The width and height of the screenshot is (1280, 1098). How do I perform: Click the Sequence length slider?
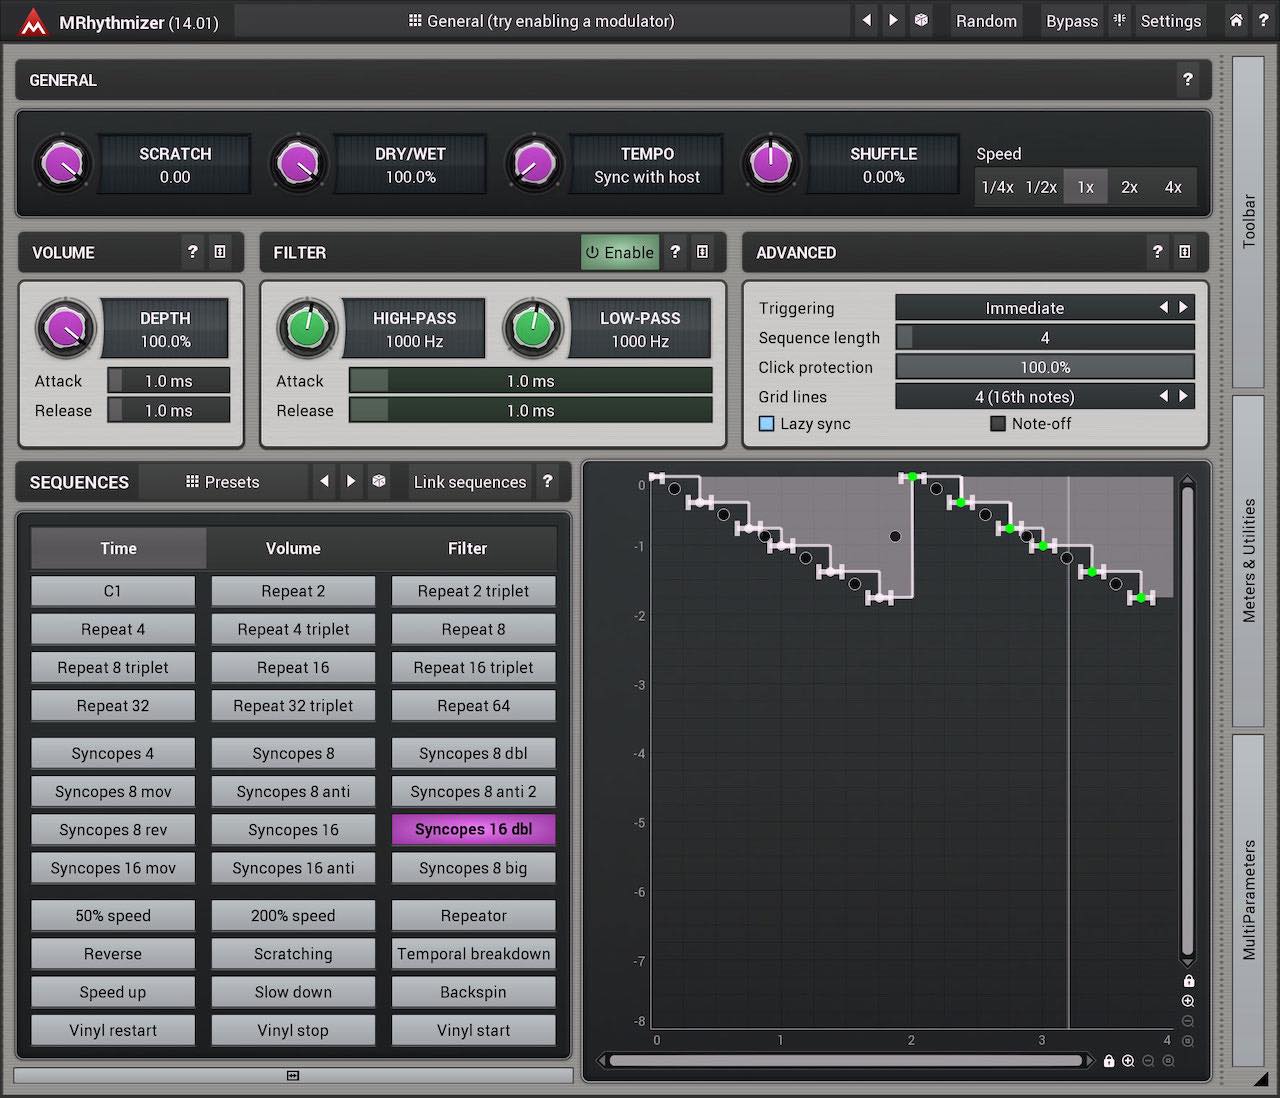pos(1045,338)
